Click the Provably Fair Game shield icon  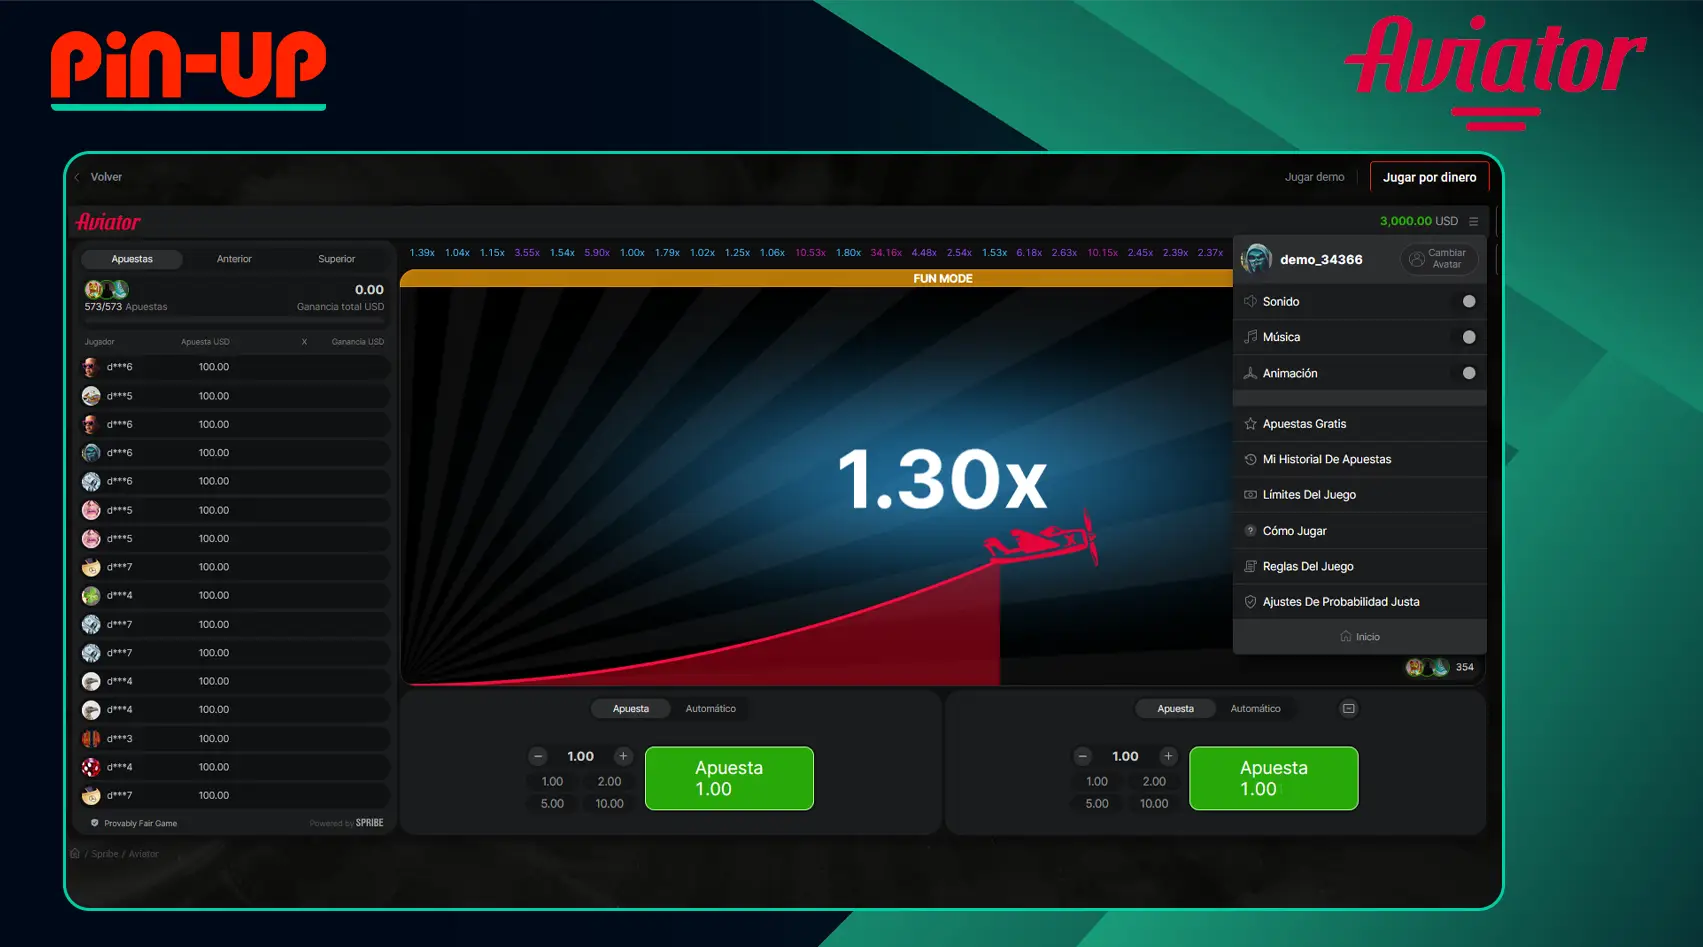[x=95, y=823]
